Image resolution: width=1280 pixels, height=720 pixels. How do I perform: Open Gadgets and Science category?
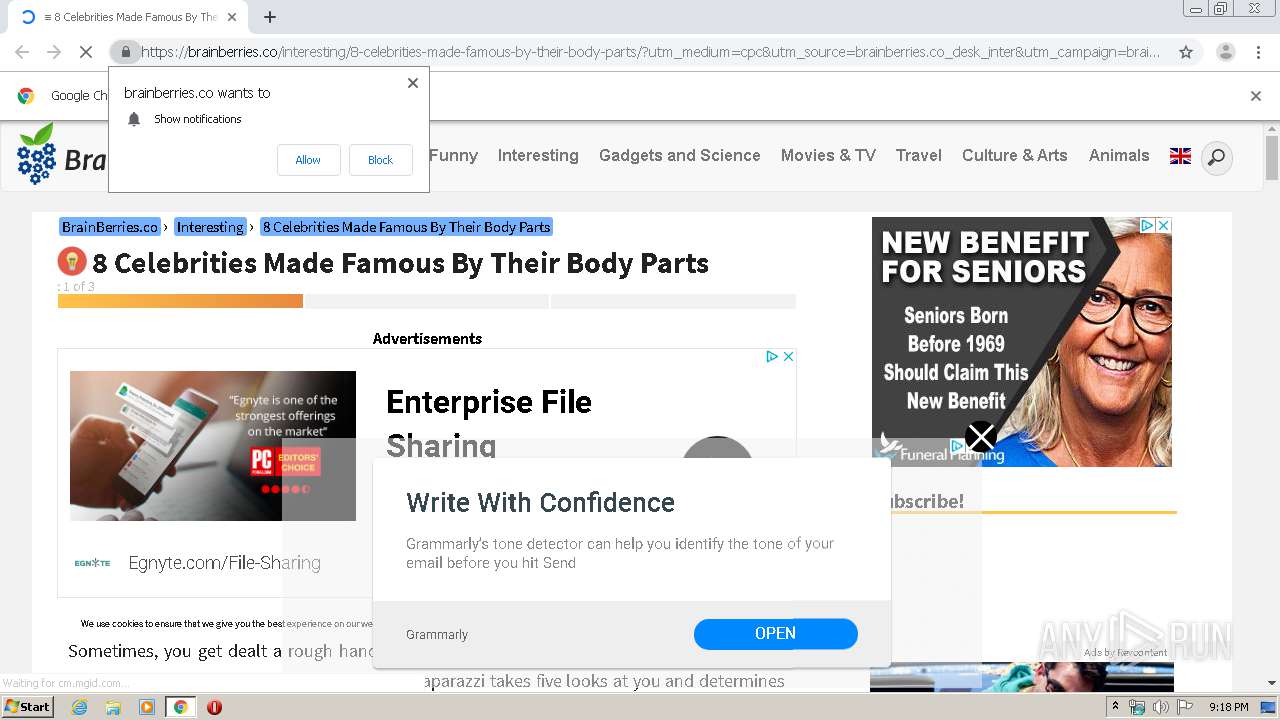click(x=679, y=156)
